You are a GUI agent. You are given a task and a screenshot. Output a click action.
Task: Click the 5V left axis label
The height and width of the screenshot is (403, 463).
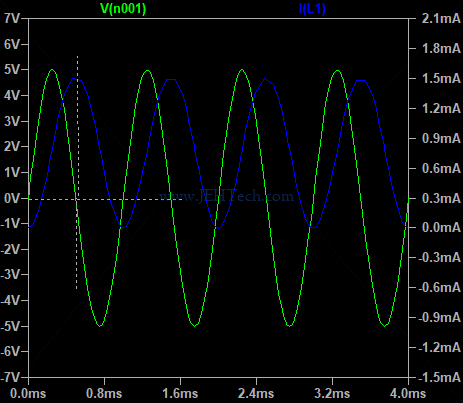pyautogui.click(x=11, y=70)
